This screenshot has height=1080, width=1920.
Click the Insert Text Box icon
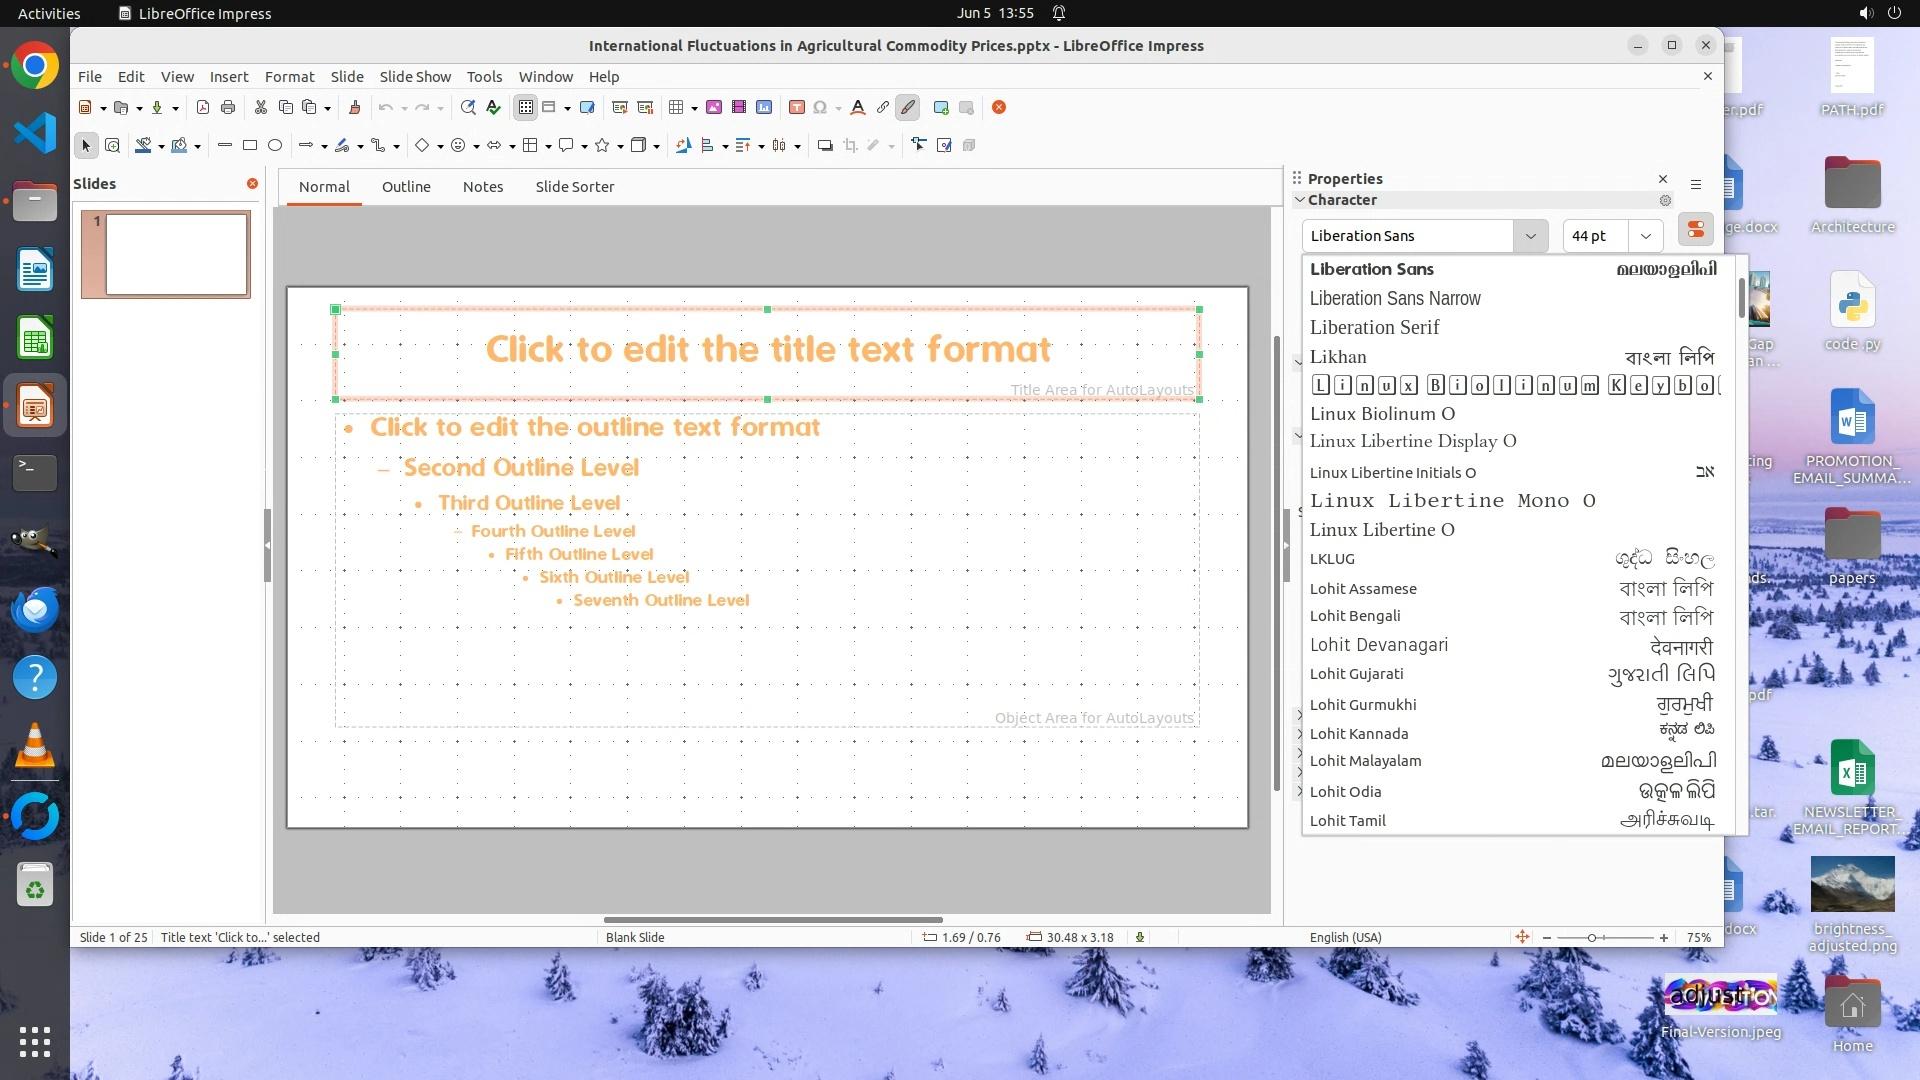(797, 108)
